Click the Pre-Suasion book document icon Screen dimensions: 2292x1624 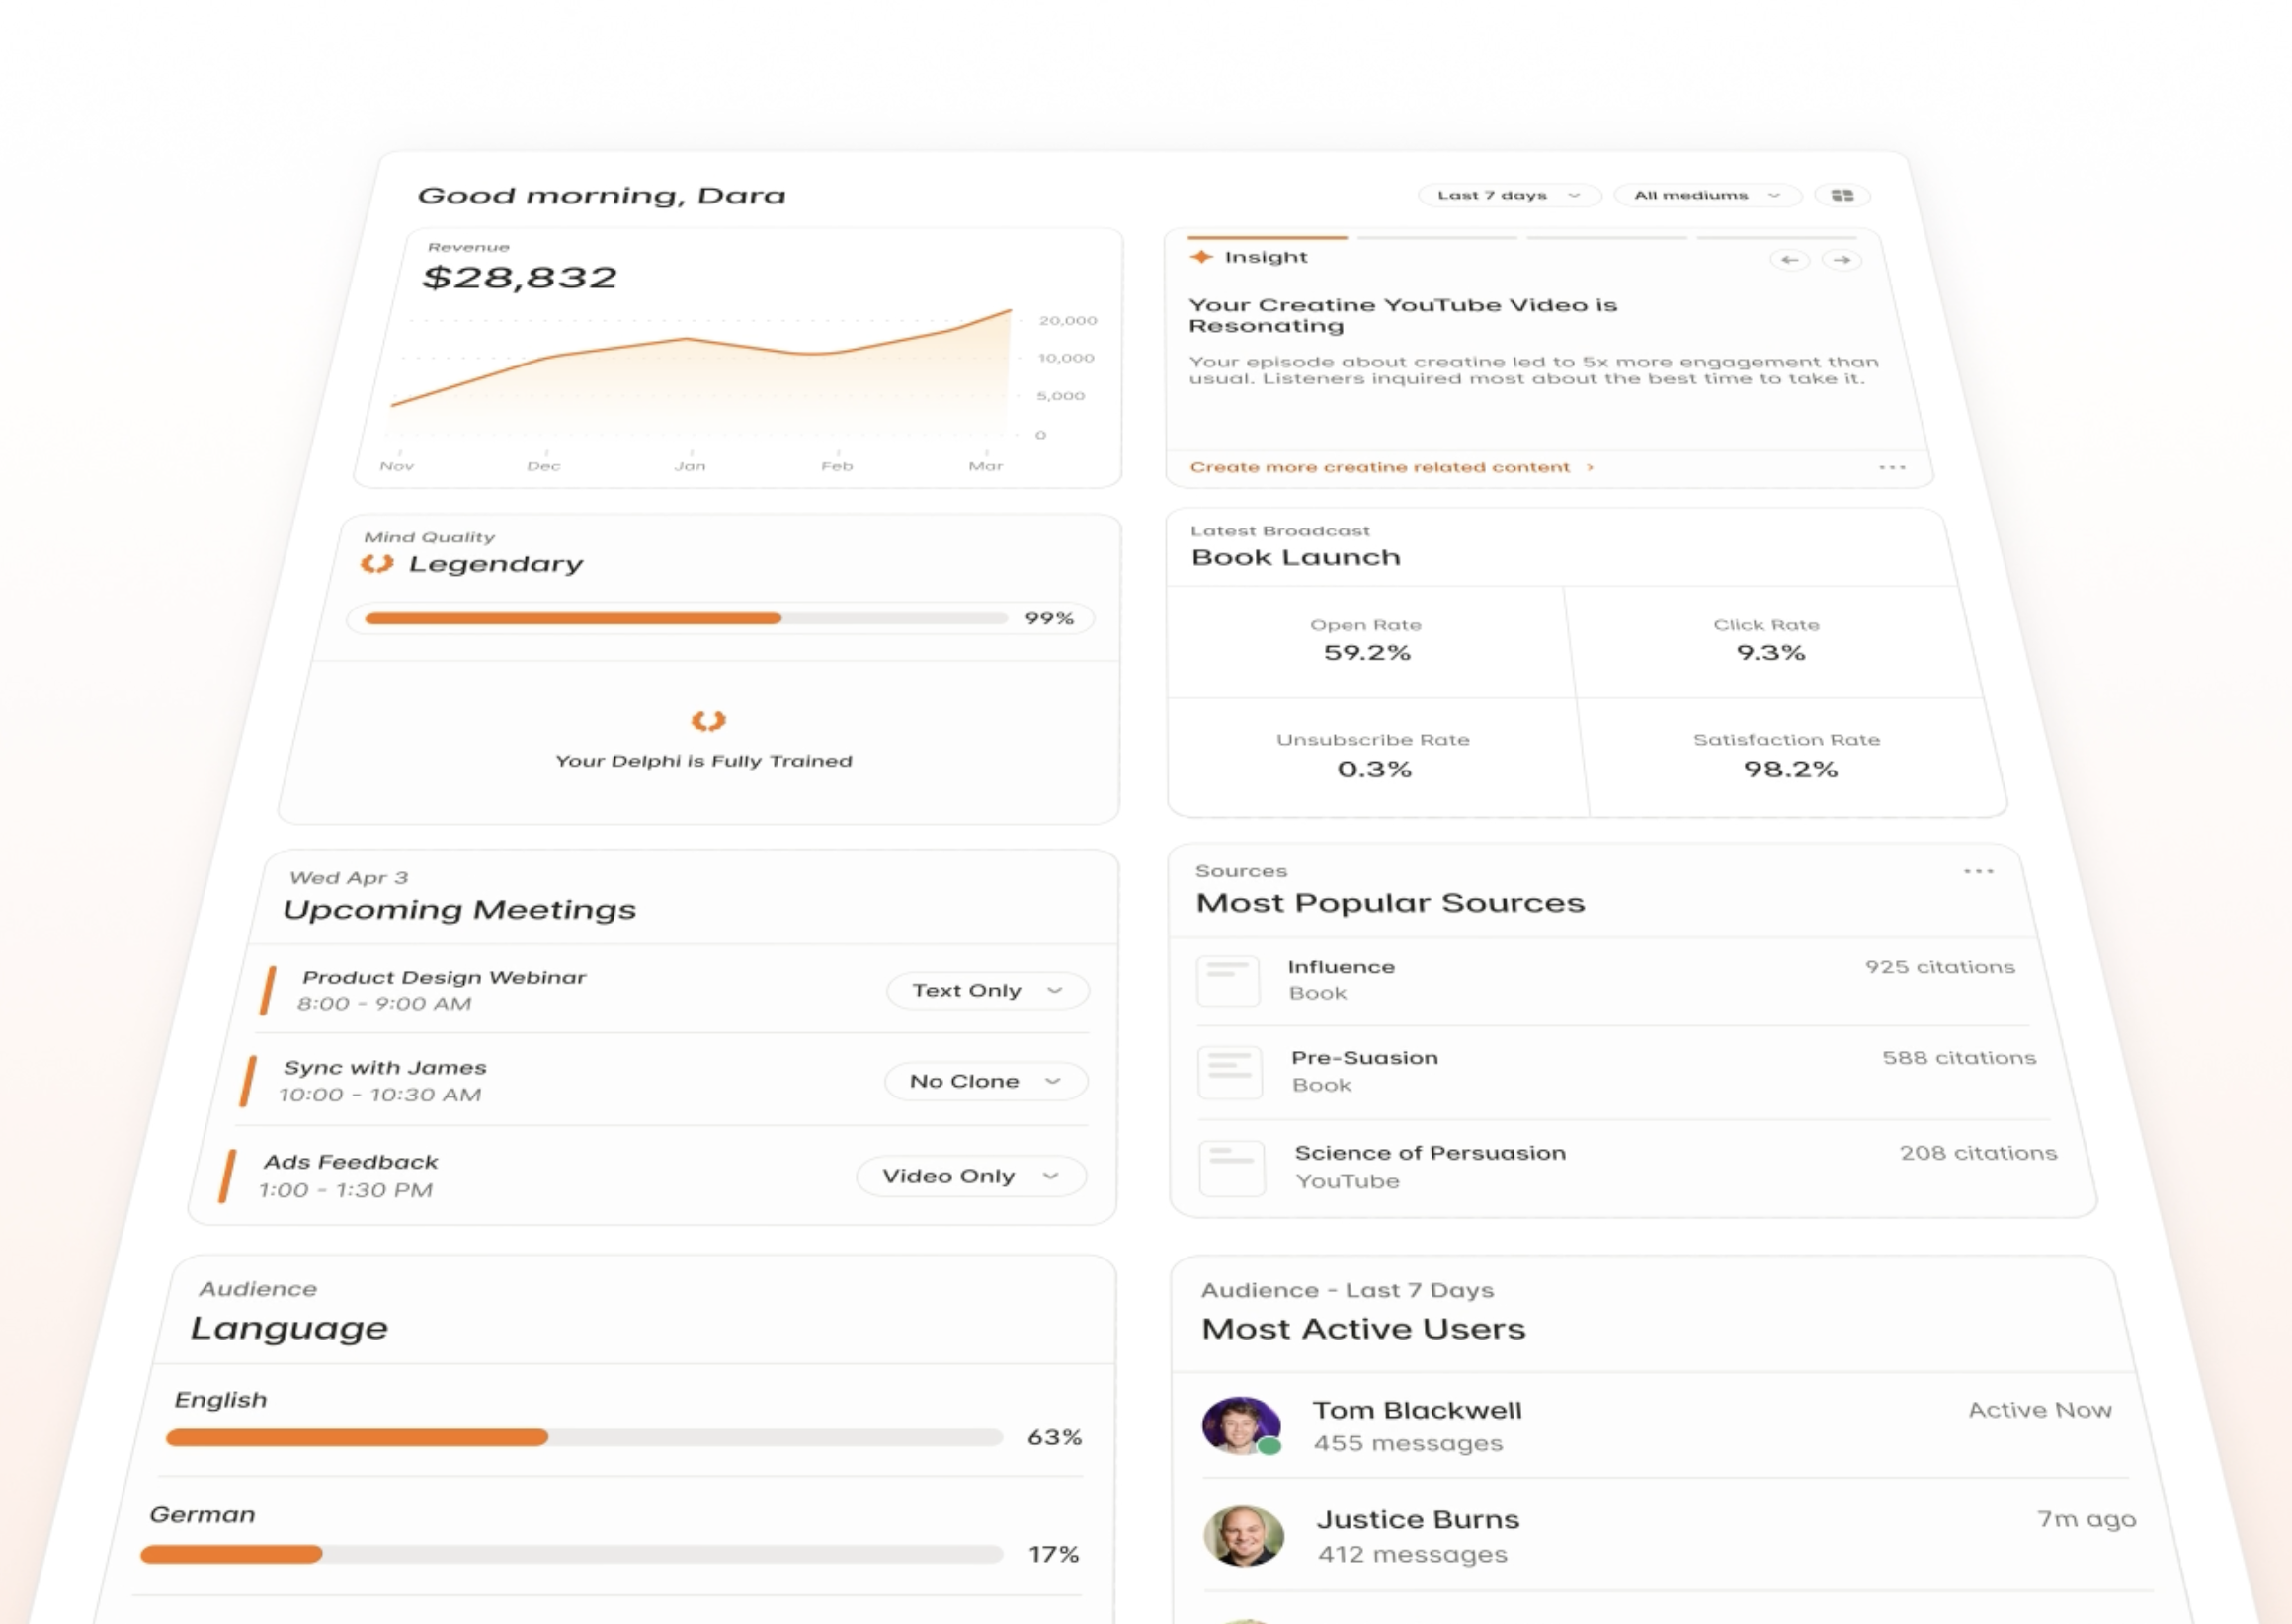coord(1229,1072)
